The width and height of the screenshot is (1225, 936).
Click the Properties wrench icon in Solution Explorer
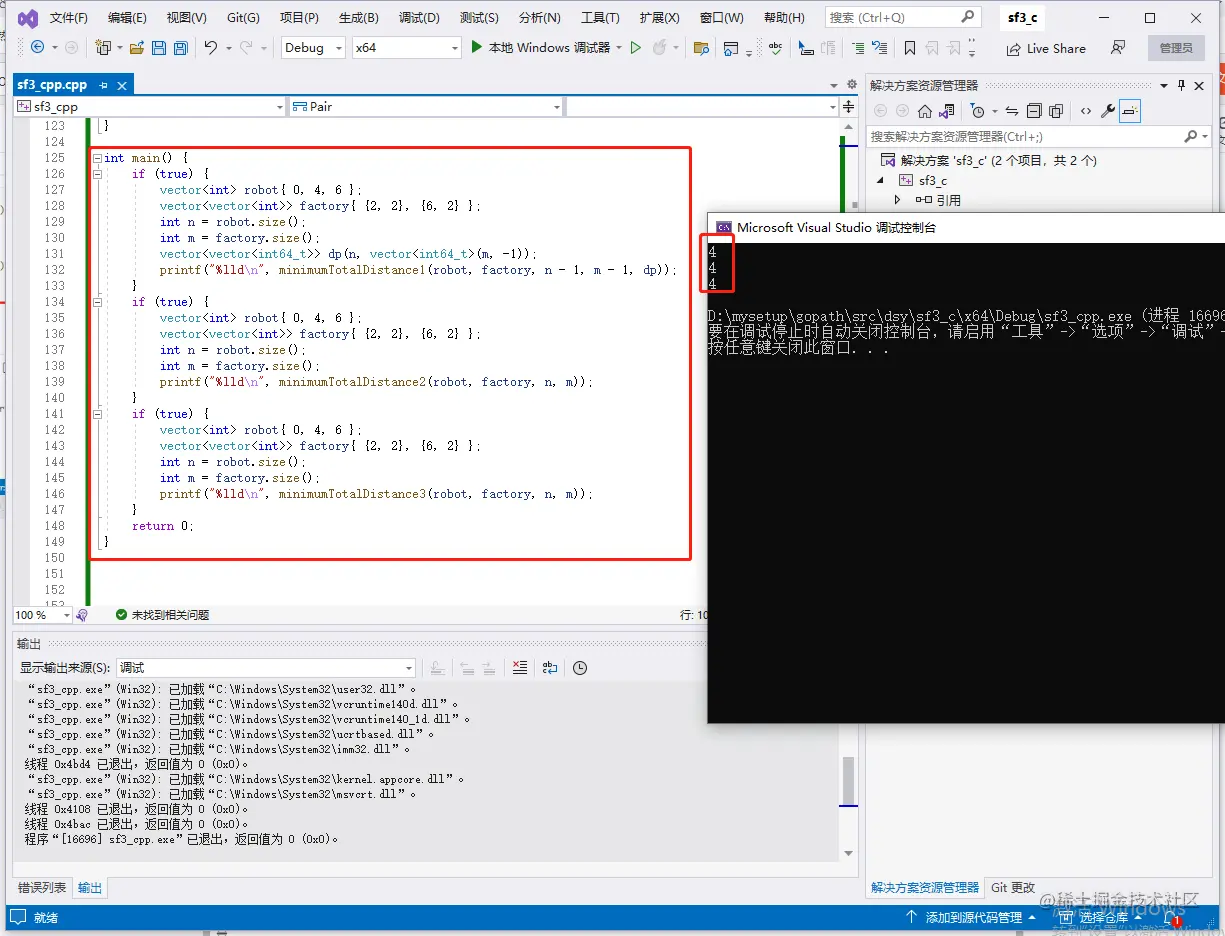click(x=1108, y=111)
